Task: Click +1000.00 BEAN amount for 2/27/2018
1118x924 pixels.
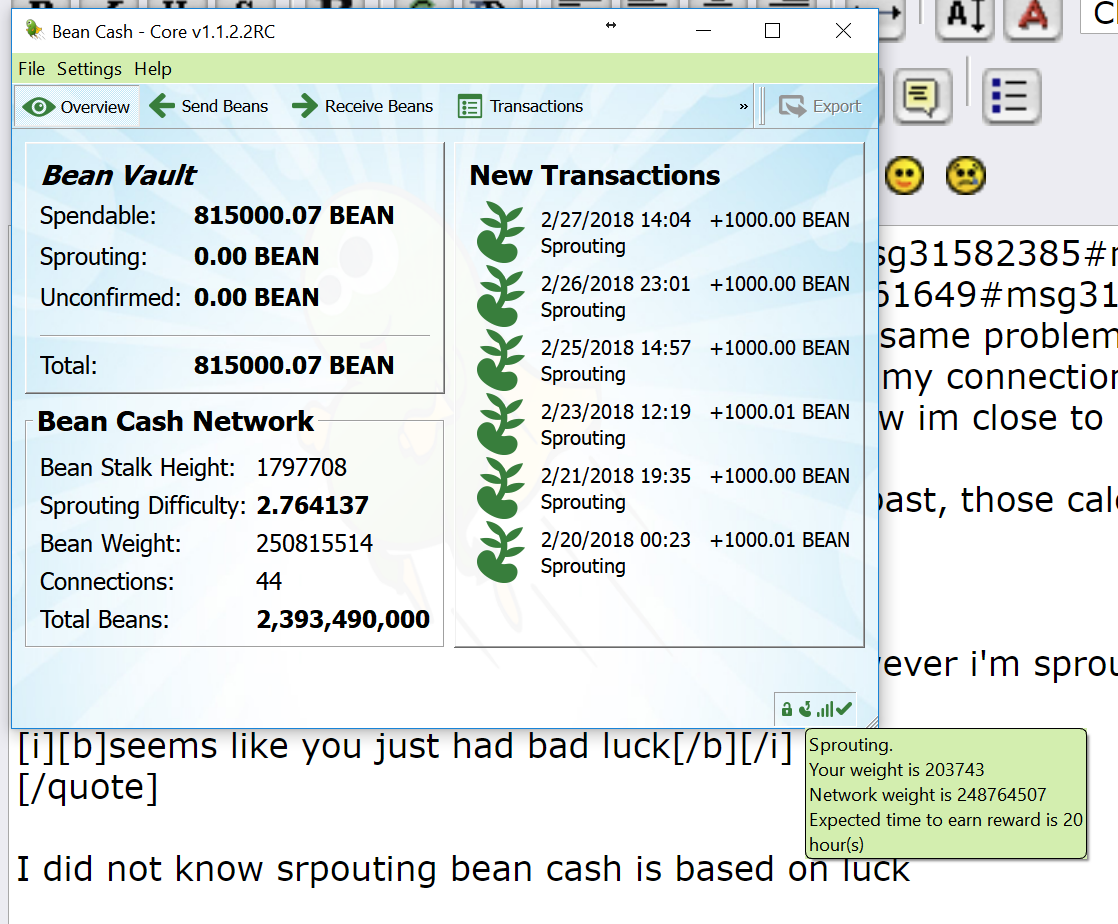Action: tap(779, 220)
